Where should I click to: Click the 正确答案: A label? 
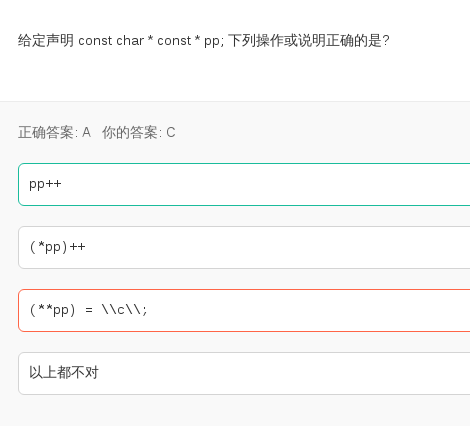pos(54,132)
